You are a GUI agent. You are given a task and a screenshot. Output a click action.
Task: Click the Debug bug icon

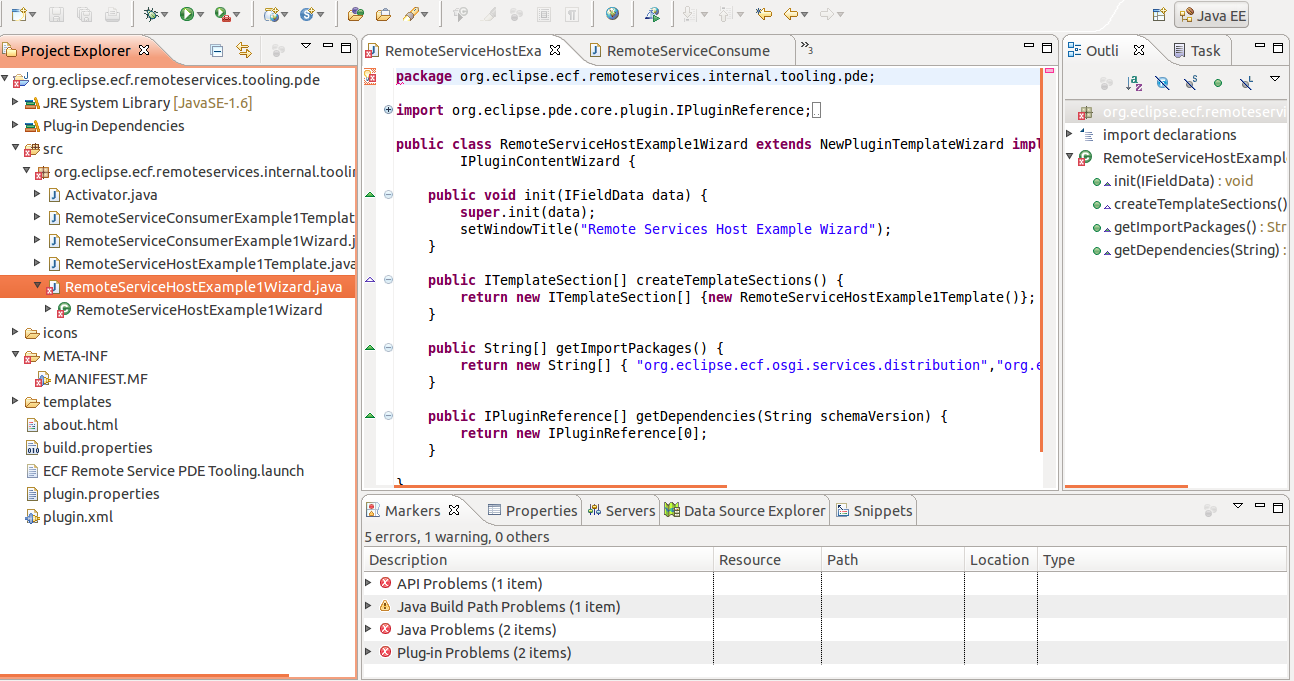(151, 14)
